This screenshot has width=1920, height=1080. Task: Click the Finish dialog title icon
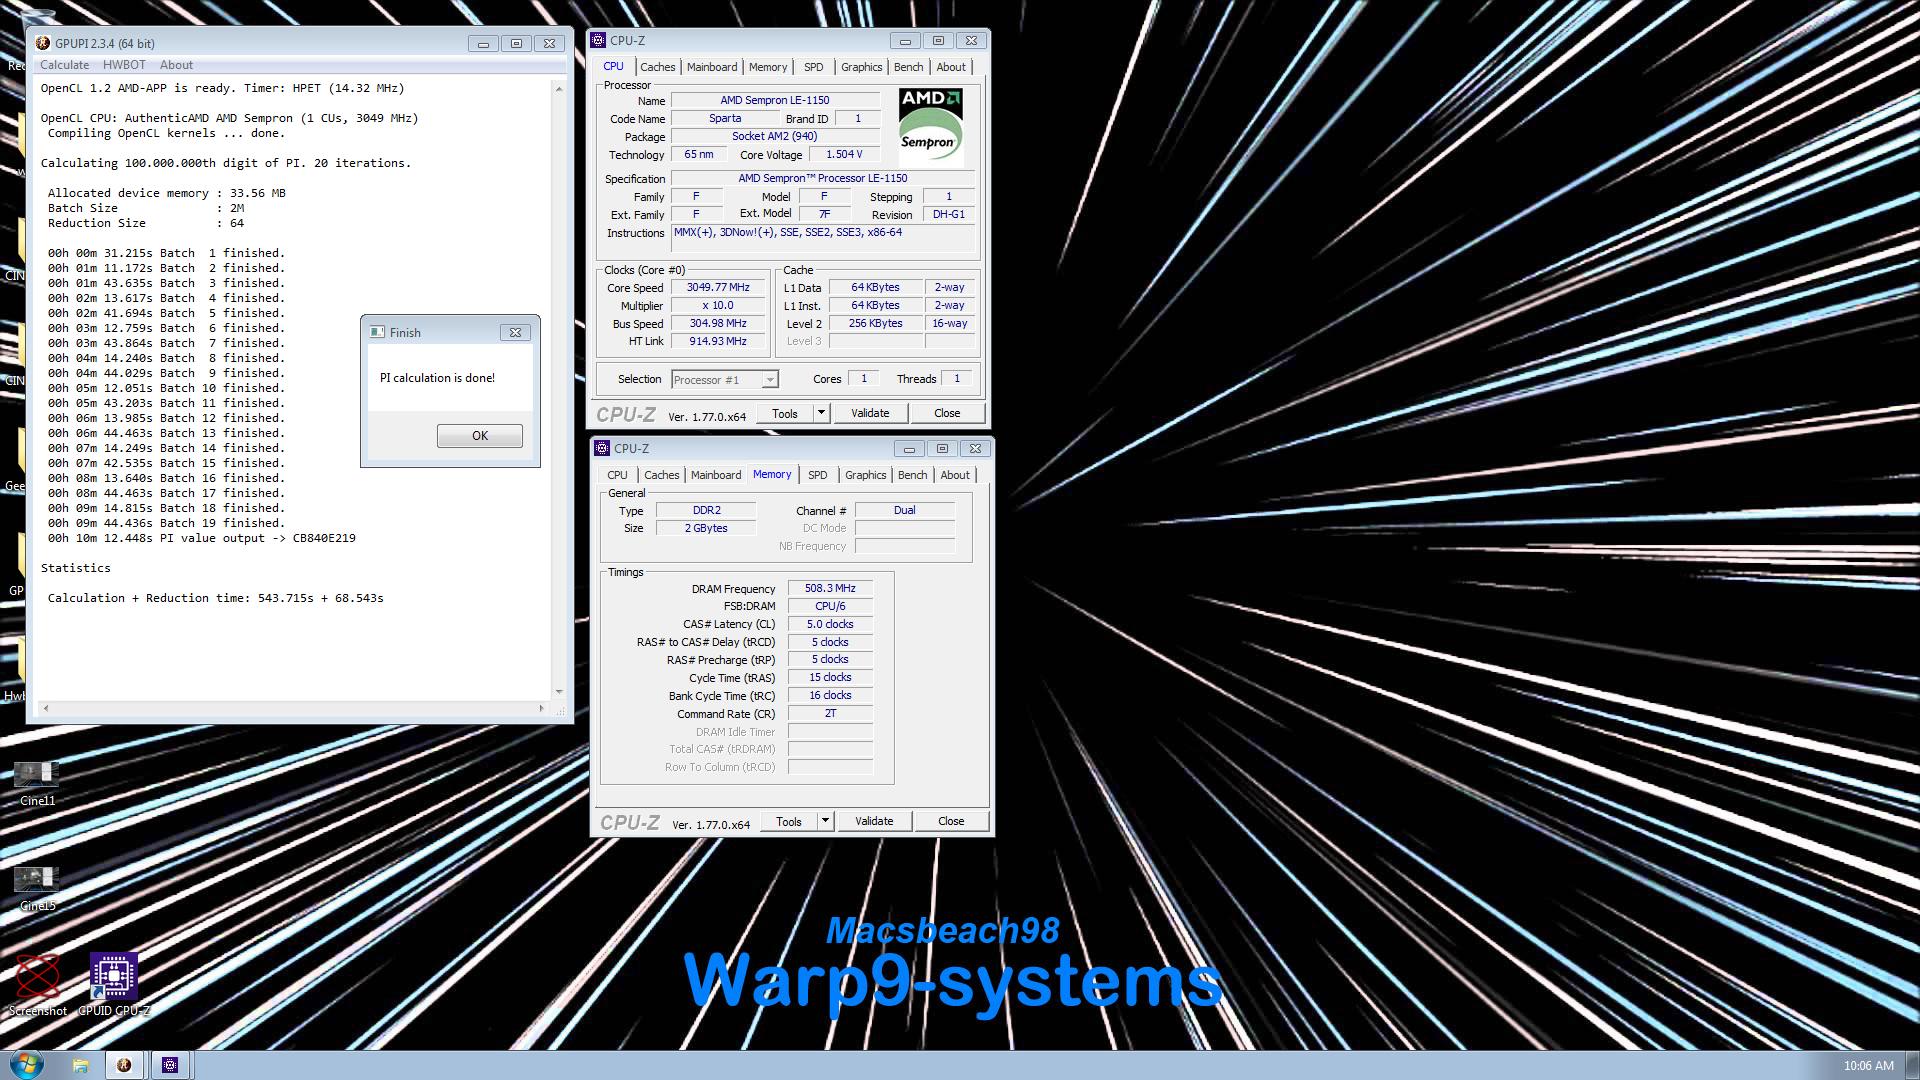(x=377, y=332)
